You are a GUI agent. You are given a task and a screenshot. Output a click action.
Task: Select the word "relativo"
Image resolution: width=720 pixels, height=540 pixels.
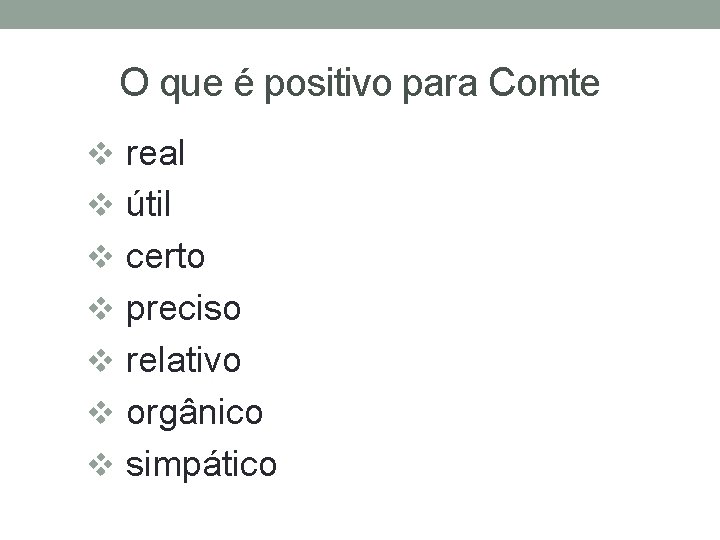183,360
